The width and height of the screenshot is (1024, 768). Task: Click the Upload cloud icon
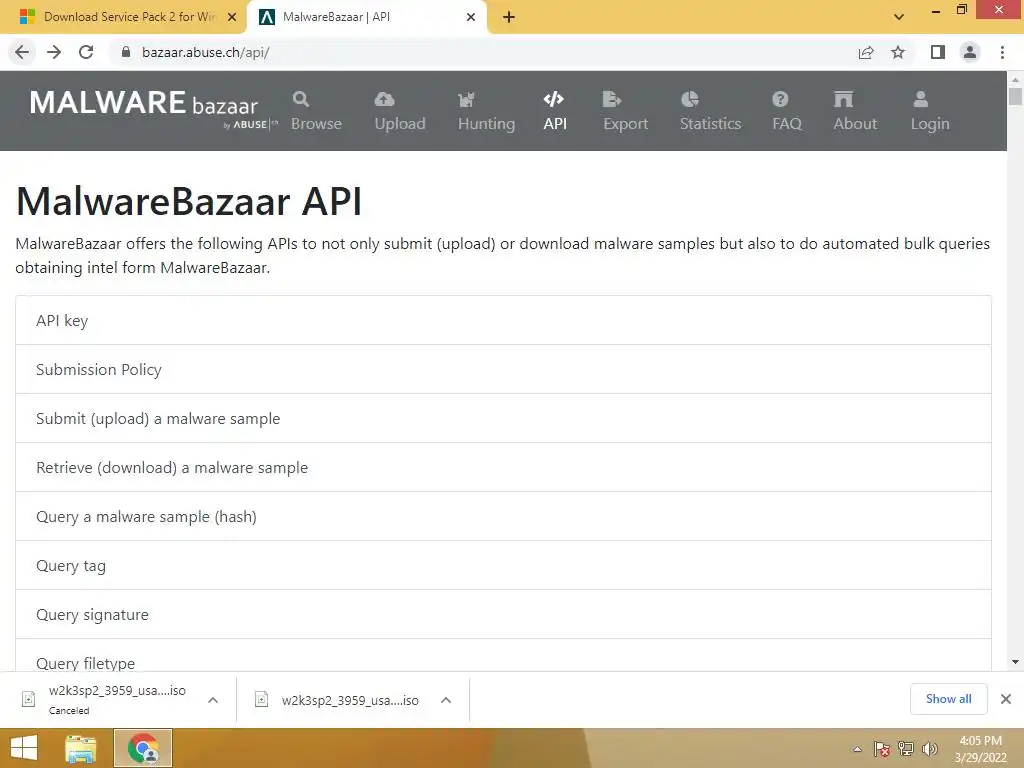point(384,99)
